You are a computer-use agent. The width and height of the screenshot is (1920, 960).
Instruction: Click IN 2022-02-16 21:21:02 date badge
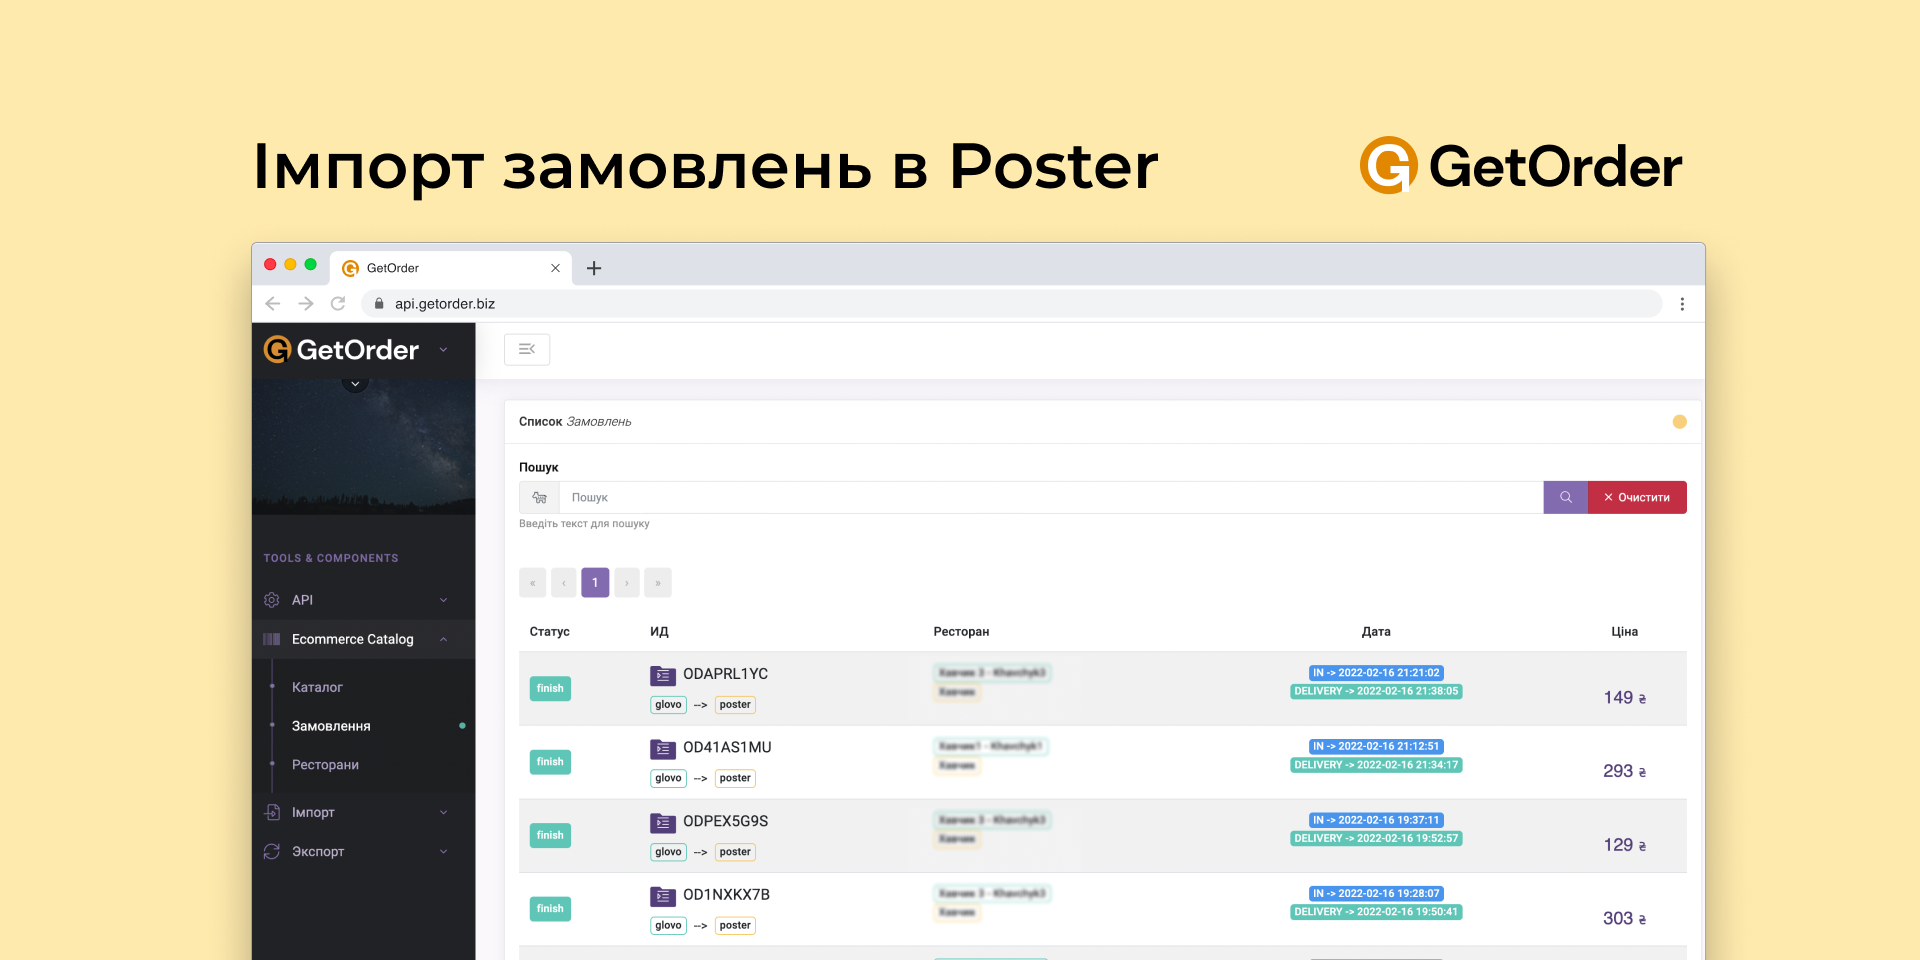click(x=1376, y=673)
